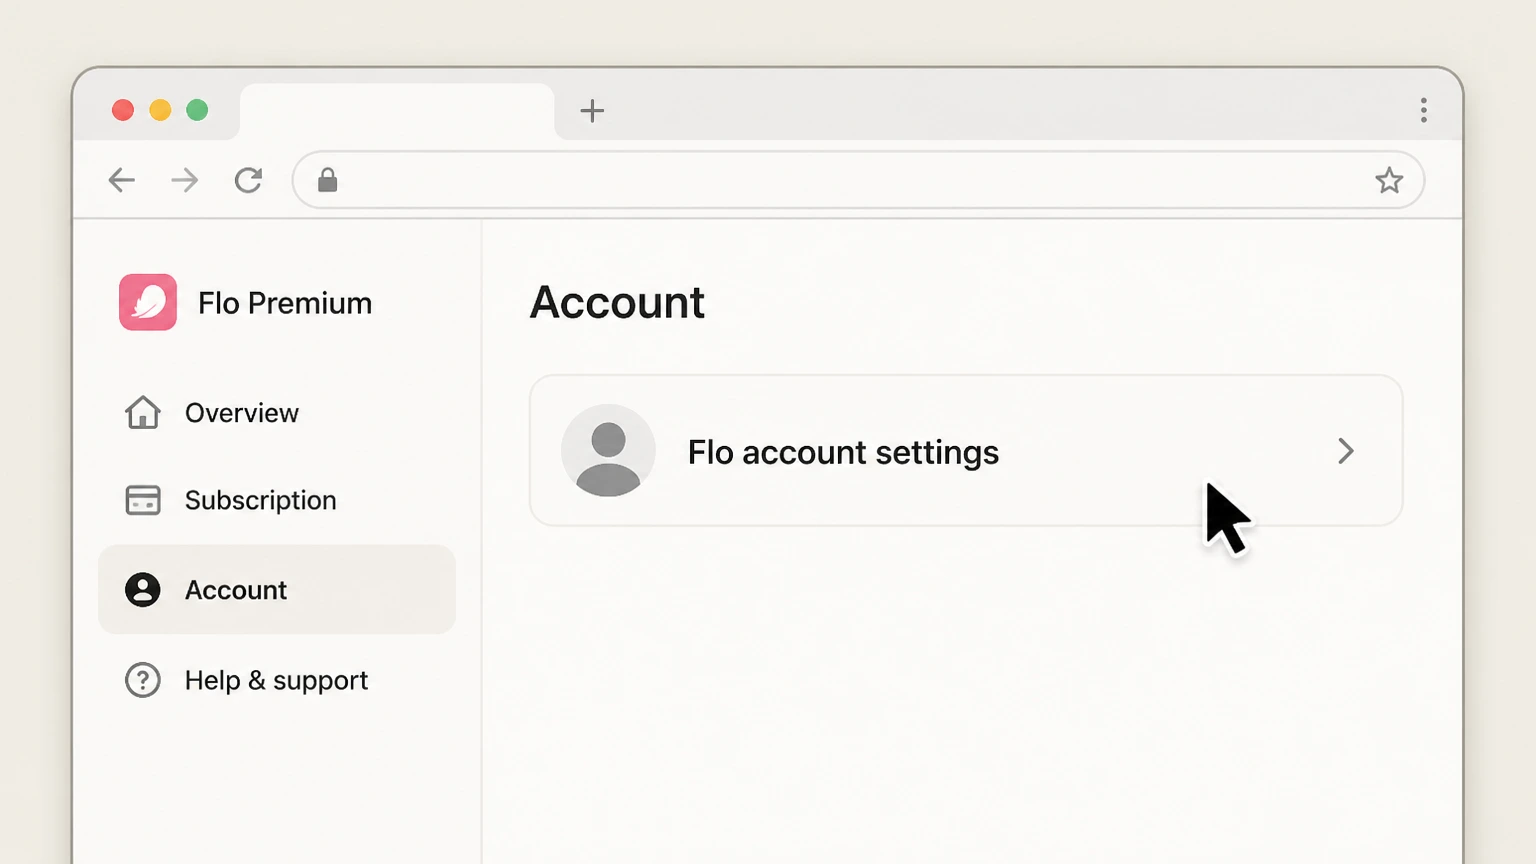Reload the page with the refresh icon
This screenshot has width=1536, height=864.
[x=248, y=180]
